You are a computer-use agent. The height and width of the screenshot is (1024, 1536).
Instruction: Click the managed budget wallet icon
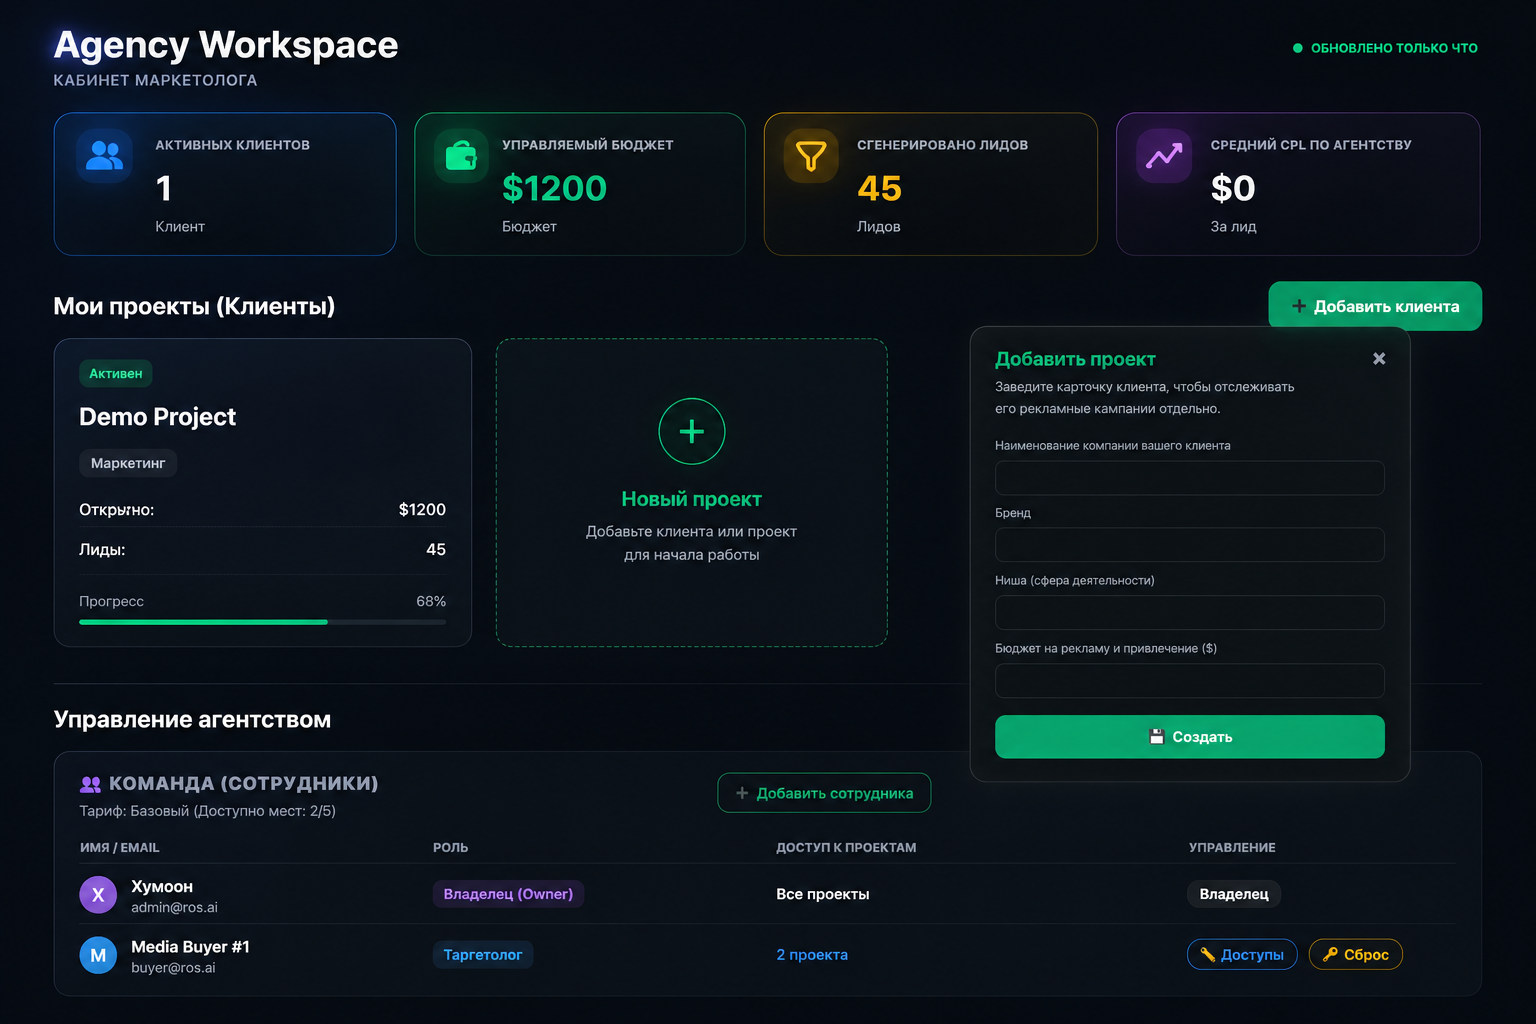point(461,156)
